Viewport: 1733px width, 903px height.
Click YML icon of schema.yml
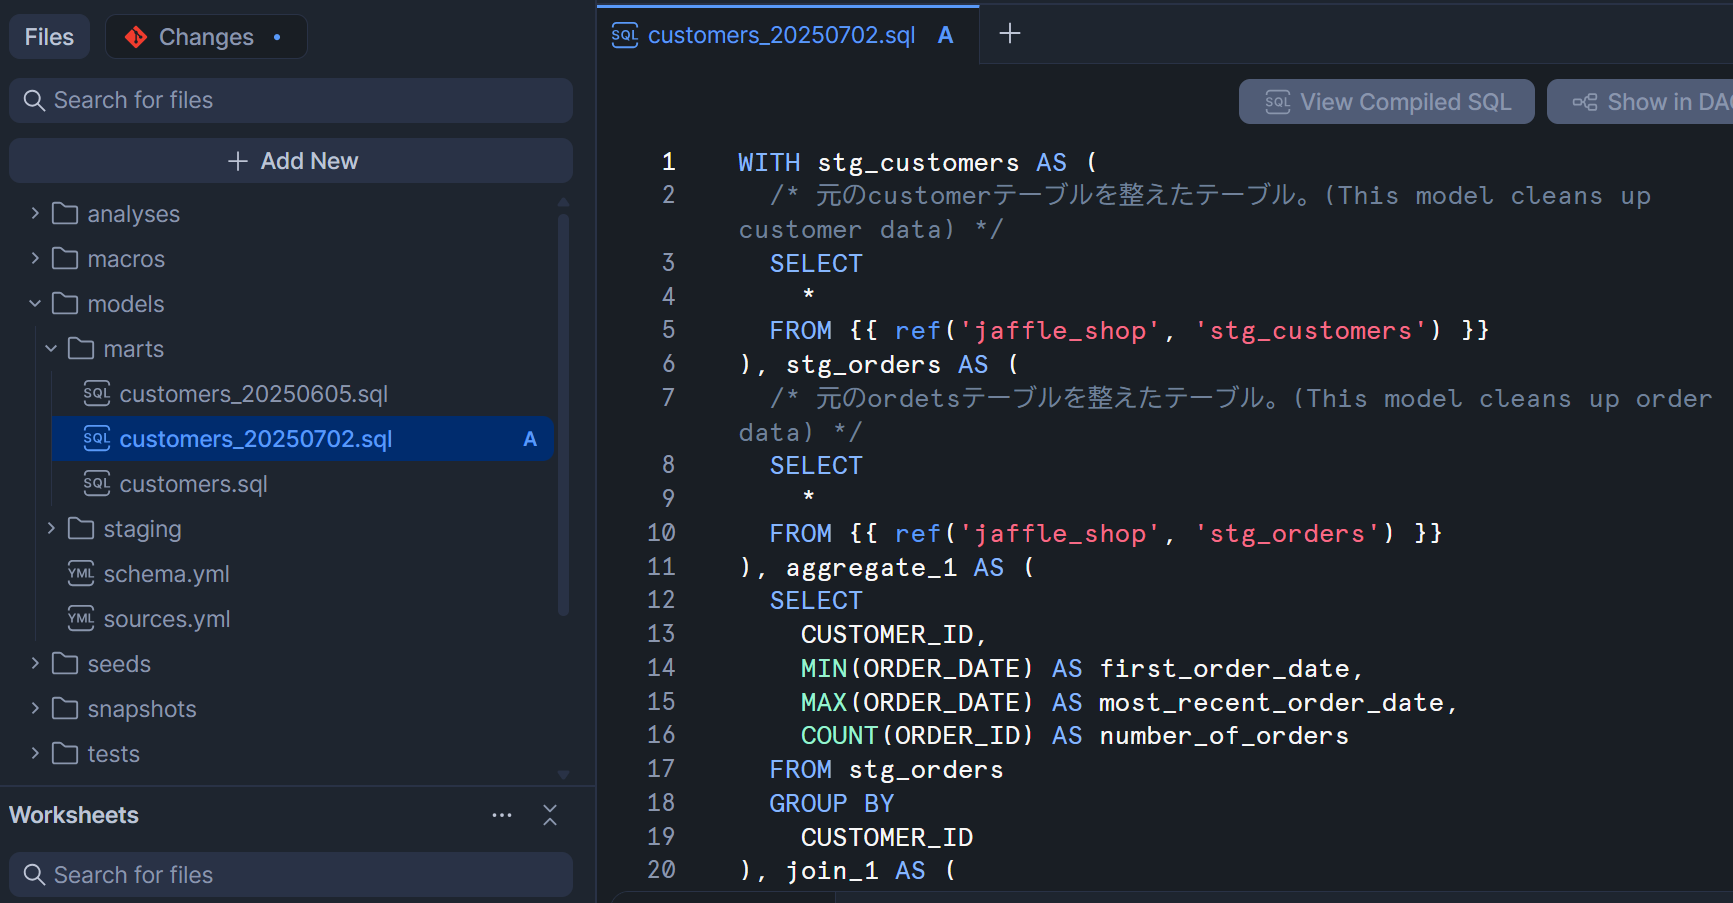81,573
